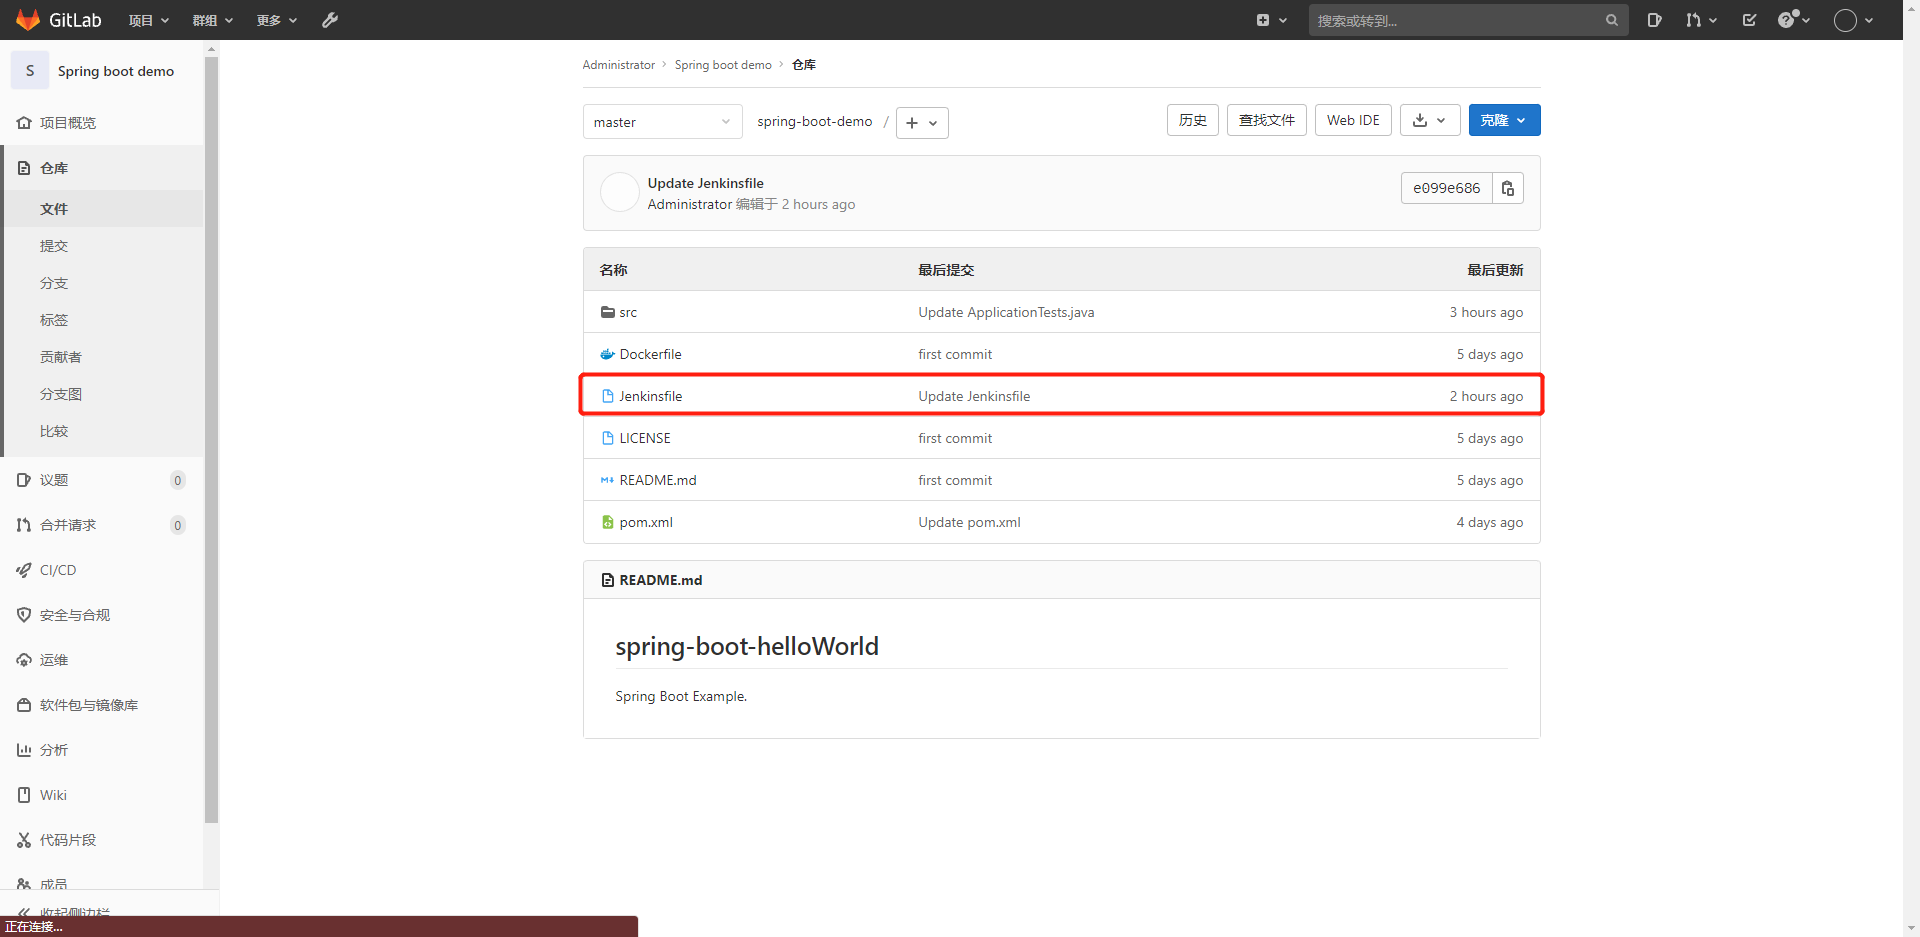Image resolution: width=1920 pixels, height=937 pixels.
Task: Click the 代码片段 scissors icon
Action: pyautogui.click(x=24, y=840)
